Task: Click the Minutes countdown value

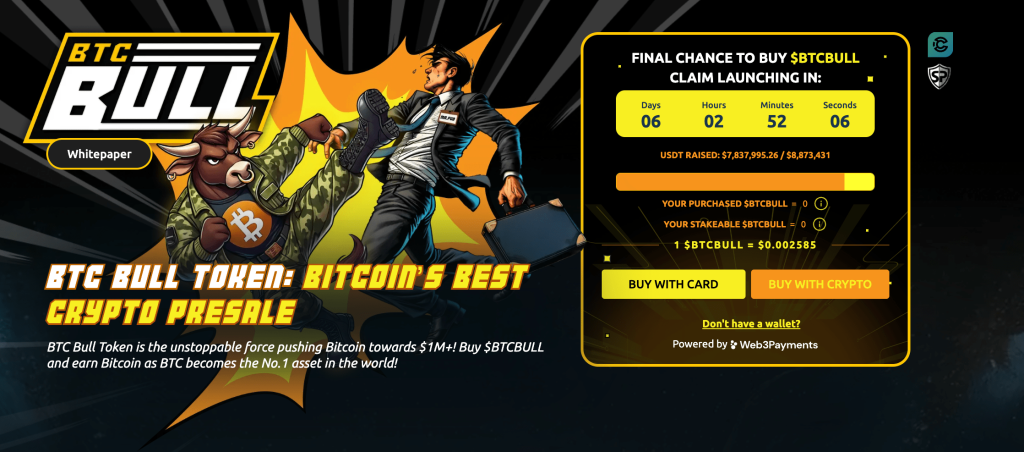Action: click(776, 121)
